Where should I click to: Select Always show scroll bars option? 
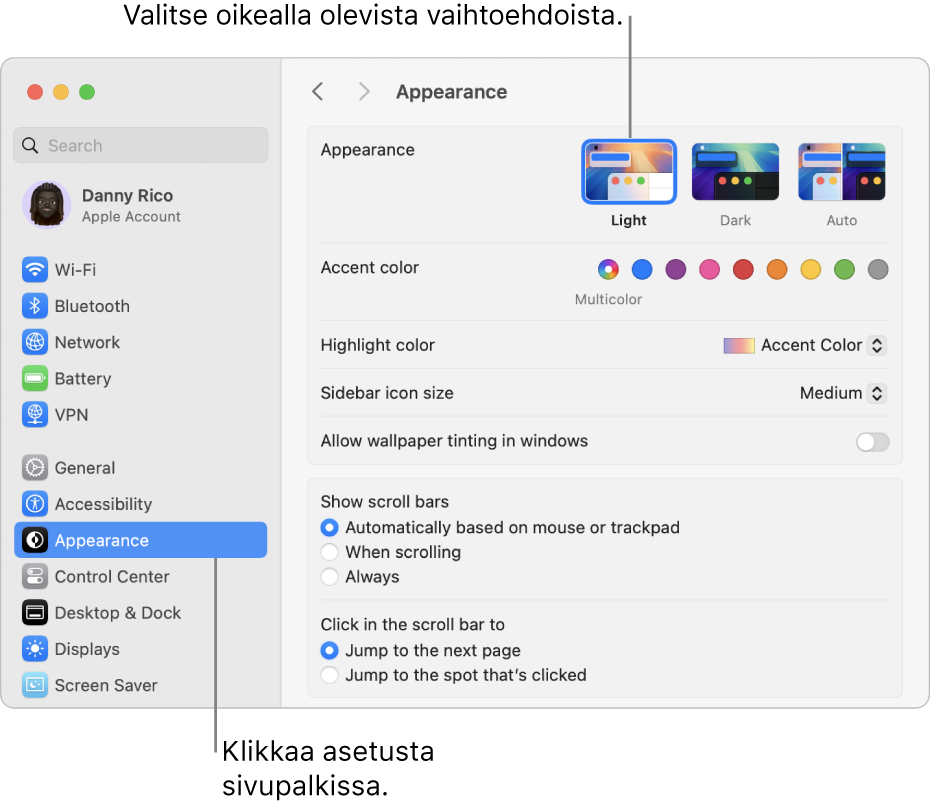coord(330,576)
